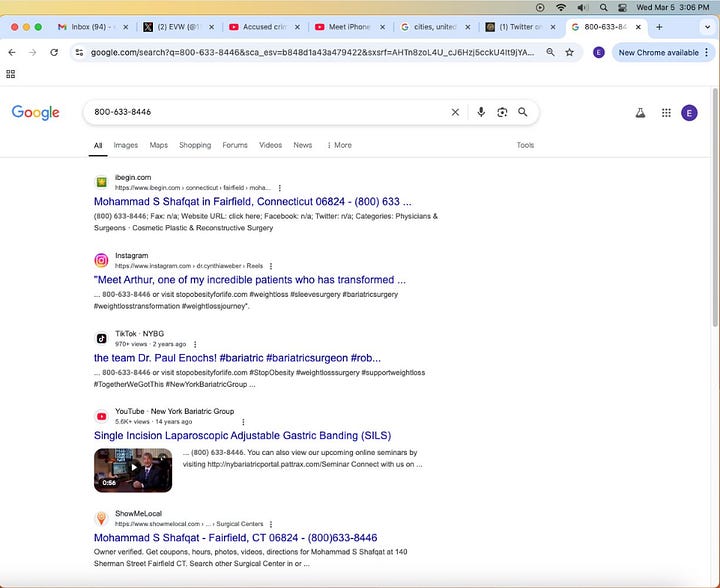Open Chrome profile avatar in toolbar
Screen dimensions: 720x588
pos(598,52)
